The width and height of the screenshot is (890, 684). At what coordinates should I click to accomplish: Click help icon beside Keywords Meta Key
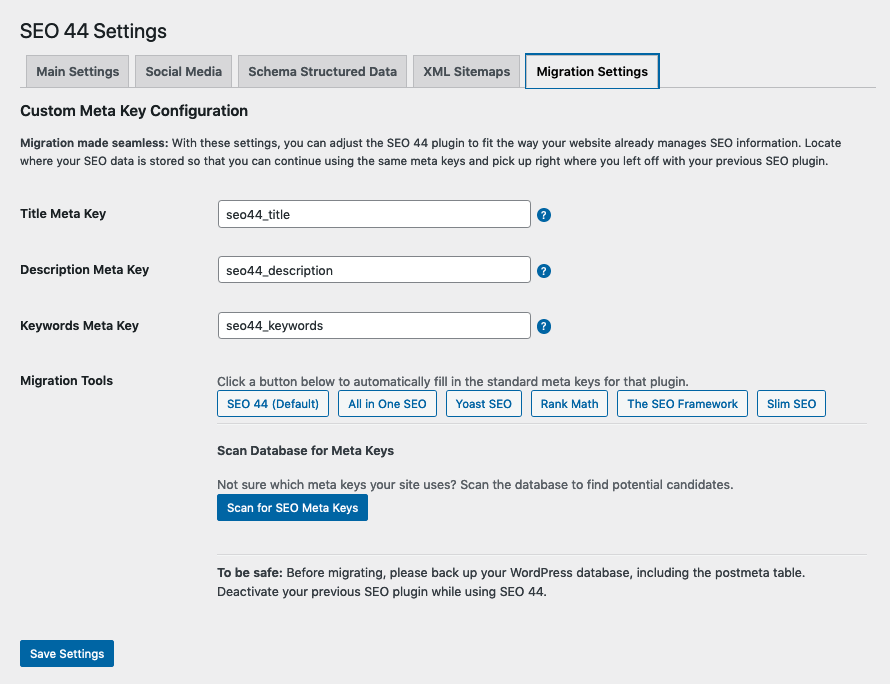[x=544, y=326]
